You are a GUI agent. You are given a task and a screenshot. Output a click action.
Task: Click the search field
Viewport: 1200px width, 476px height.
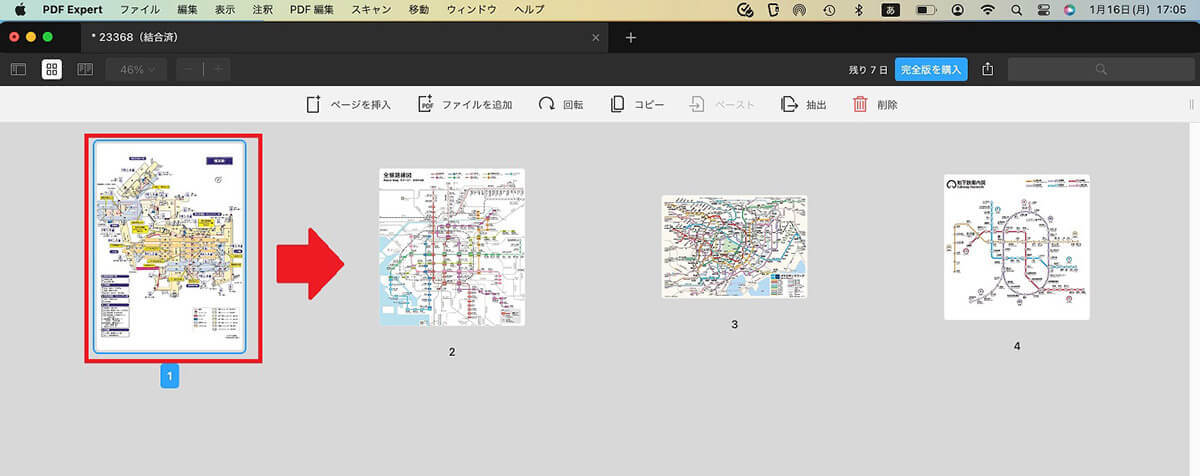tap(1100, 69)
